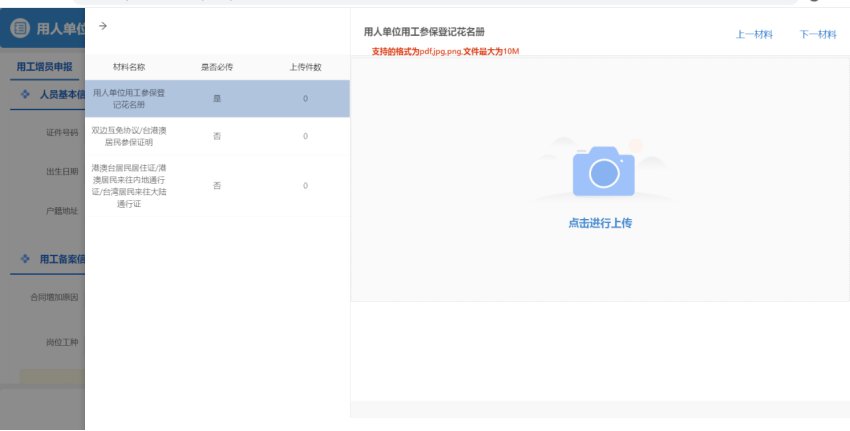The height and width of the screenshot is (431, 850).
Task: Click the 证件号码 field label
Action: click(62, 132)
